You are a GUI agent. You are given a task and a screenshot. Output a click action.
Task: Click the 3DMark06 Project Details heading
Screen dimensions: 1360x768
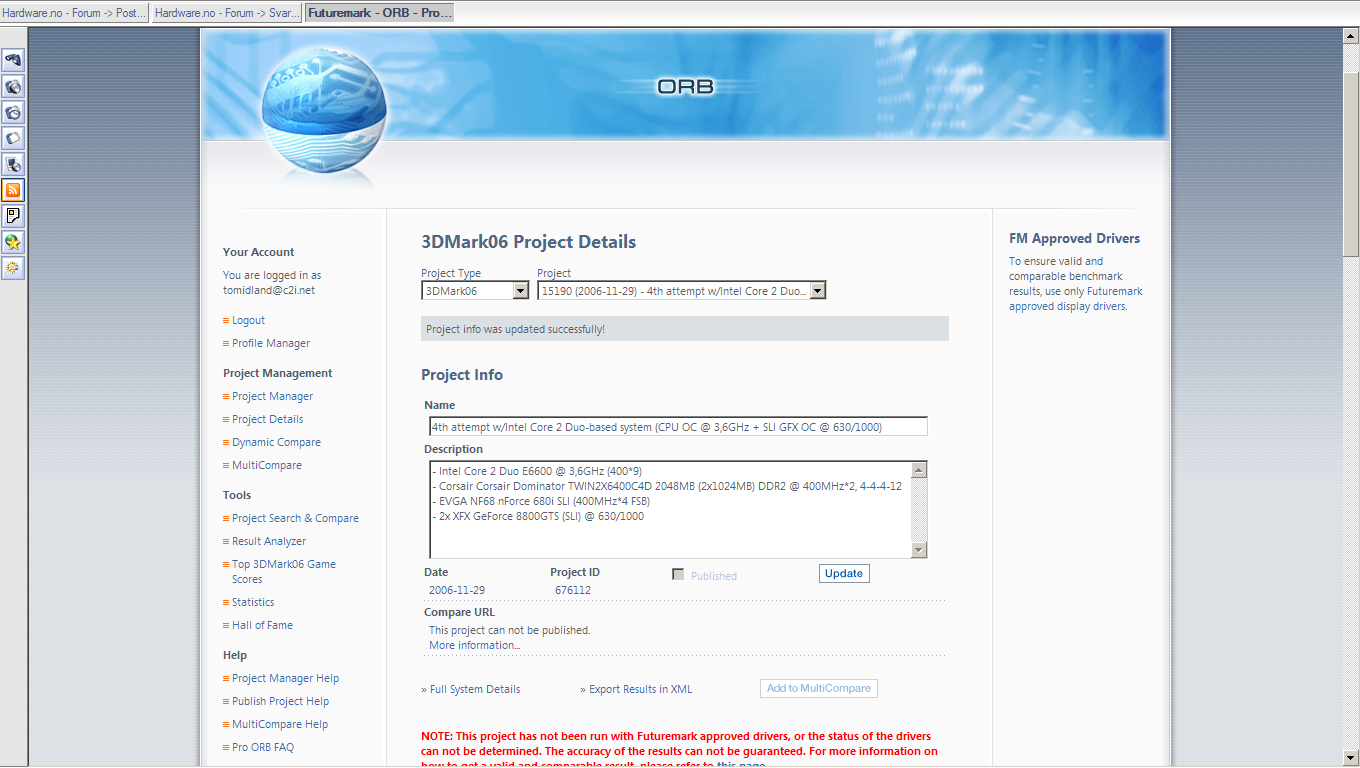pos(528,242)
